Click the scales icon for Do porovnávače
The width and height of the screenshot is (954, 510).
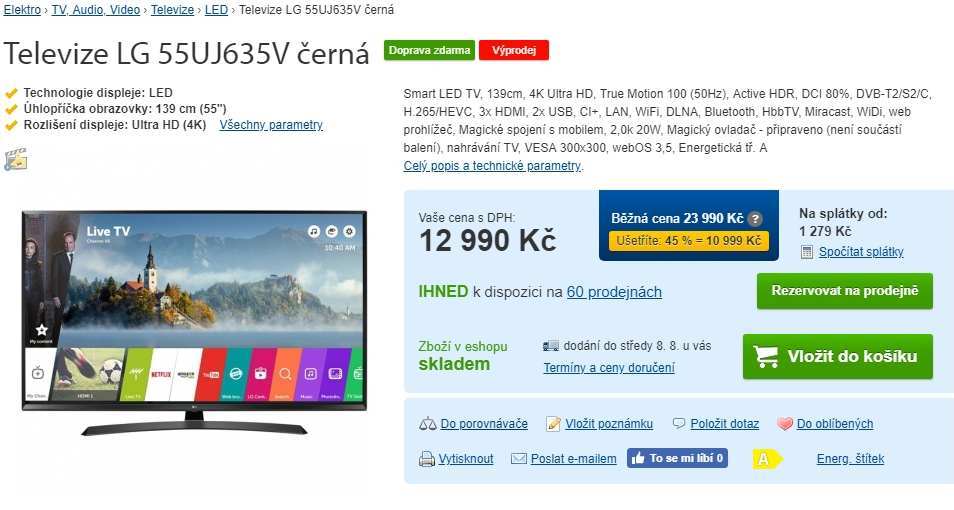pos(428,424)
